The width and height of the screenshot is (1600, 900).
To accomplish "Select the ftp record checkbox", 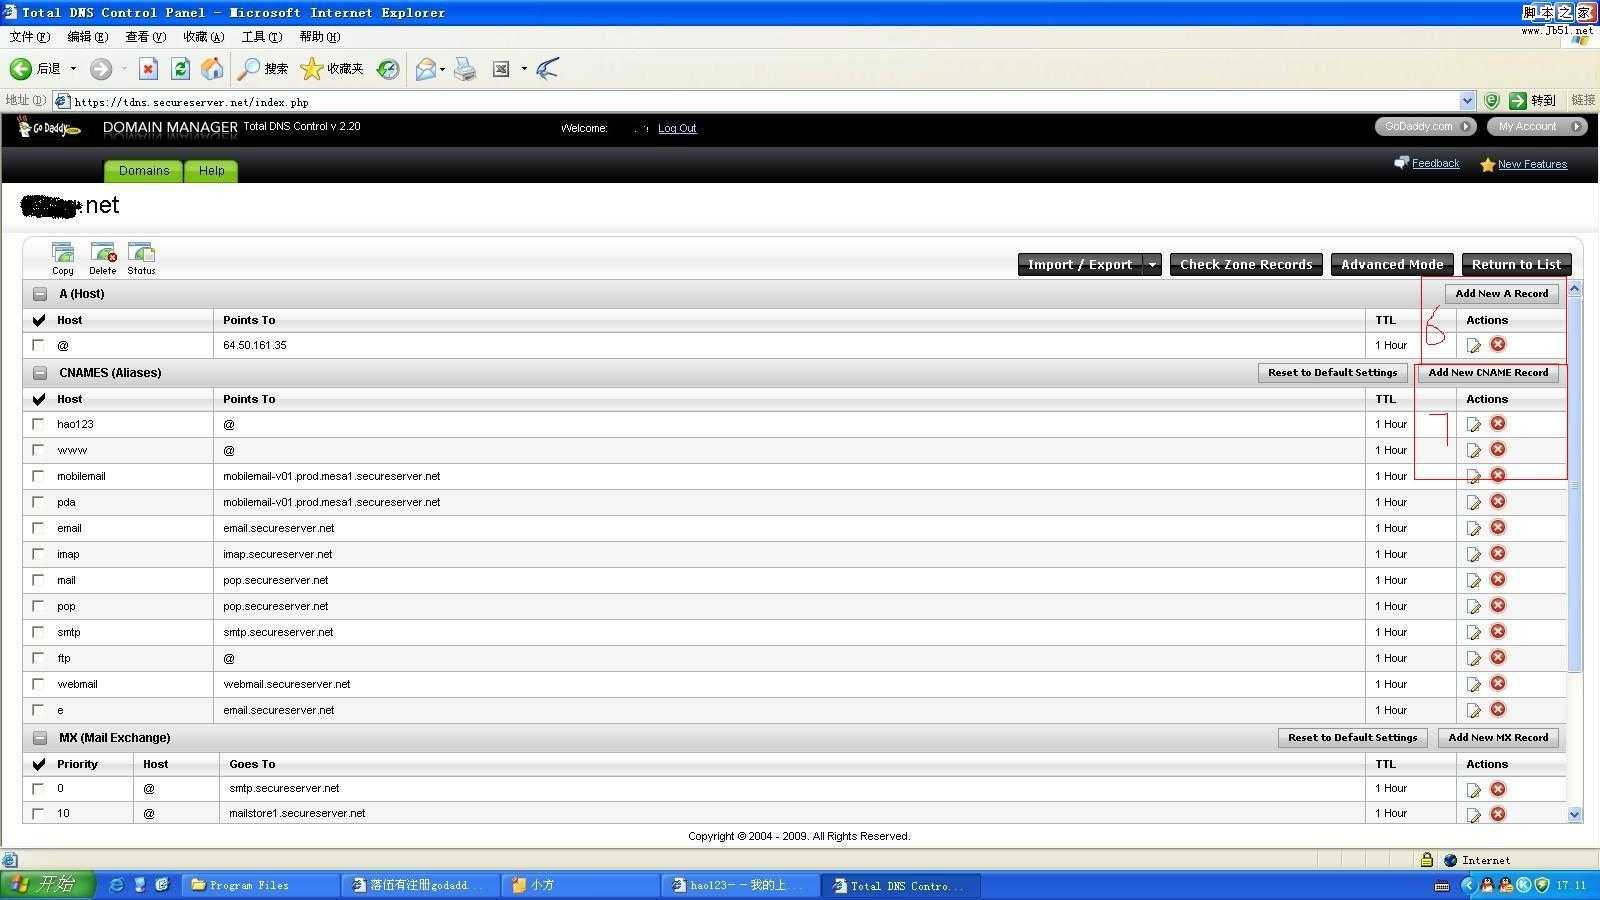I will [38, 658].
